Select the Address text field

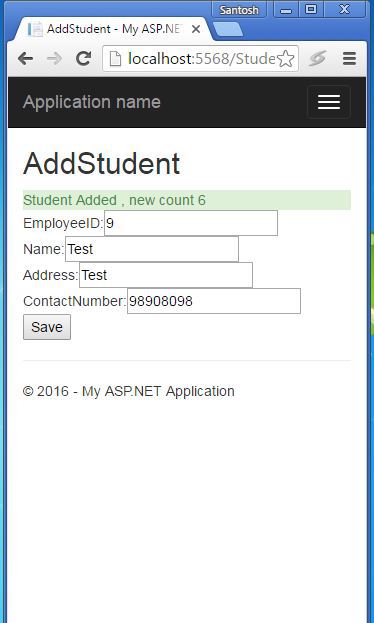tap(166, 275)
